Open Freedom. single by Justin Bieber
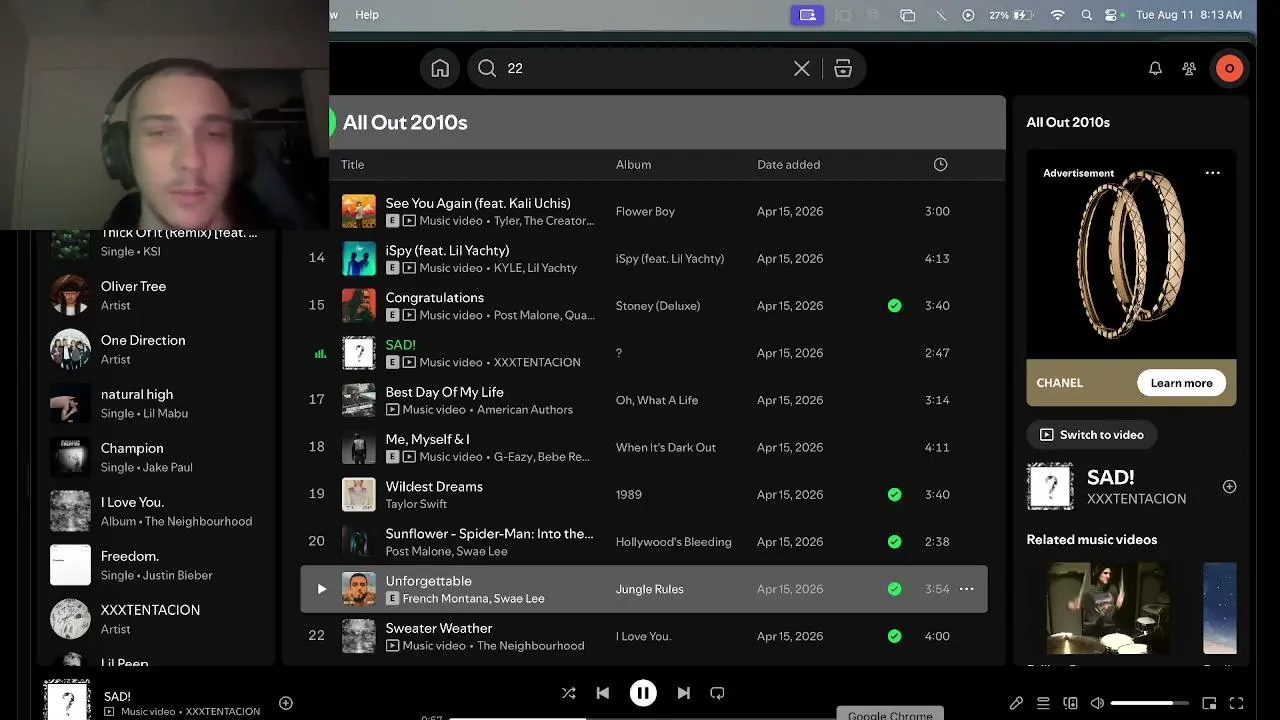1280x720 pixels. [156, 565]
